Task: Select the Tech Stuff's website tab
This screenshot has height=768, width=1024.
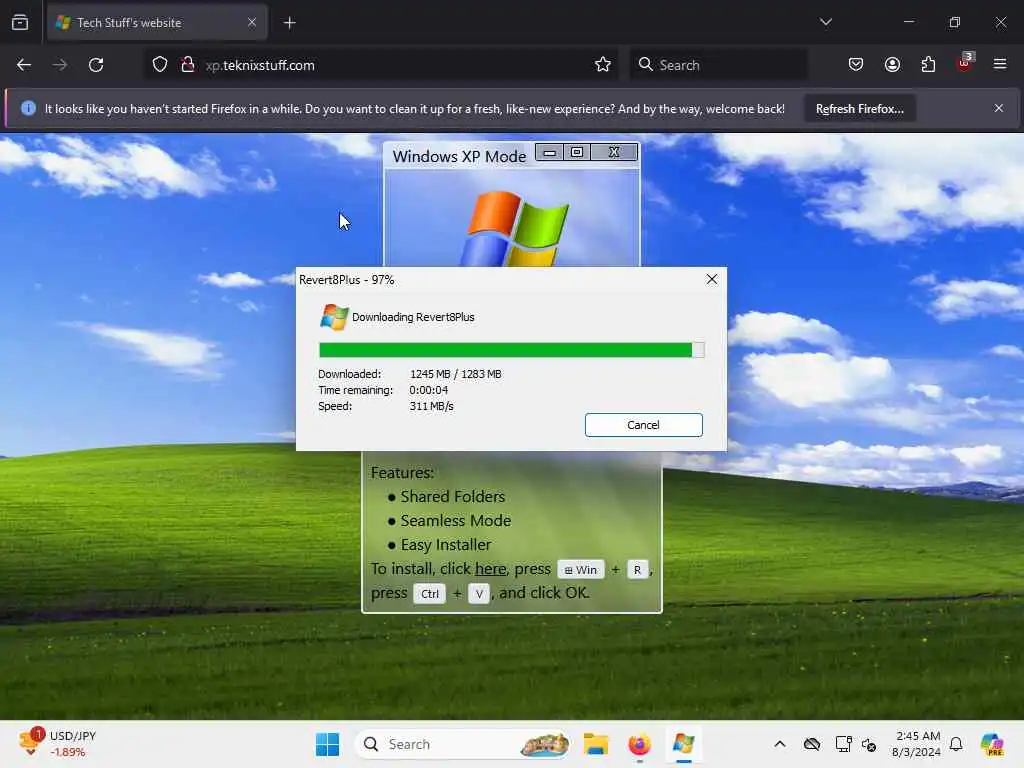Action: tap(157, 23)
